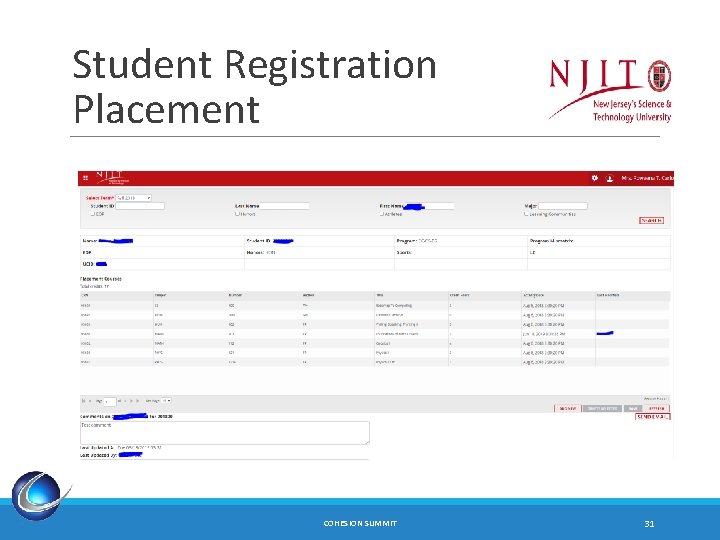Click in the page number box of the pager
The width and height of the screenshot is (720, 540).
[x=109, y=401]
